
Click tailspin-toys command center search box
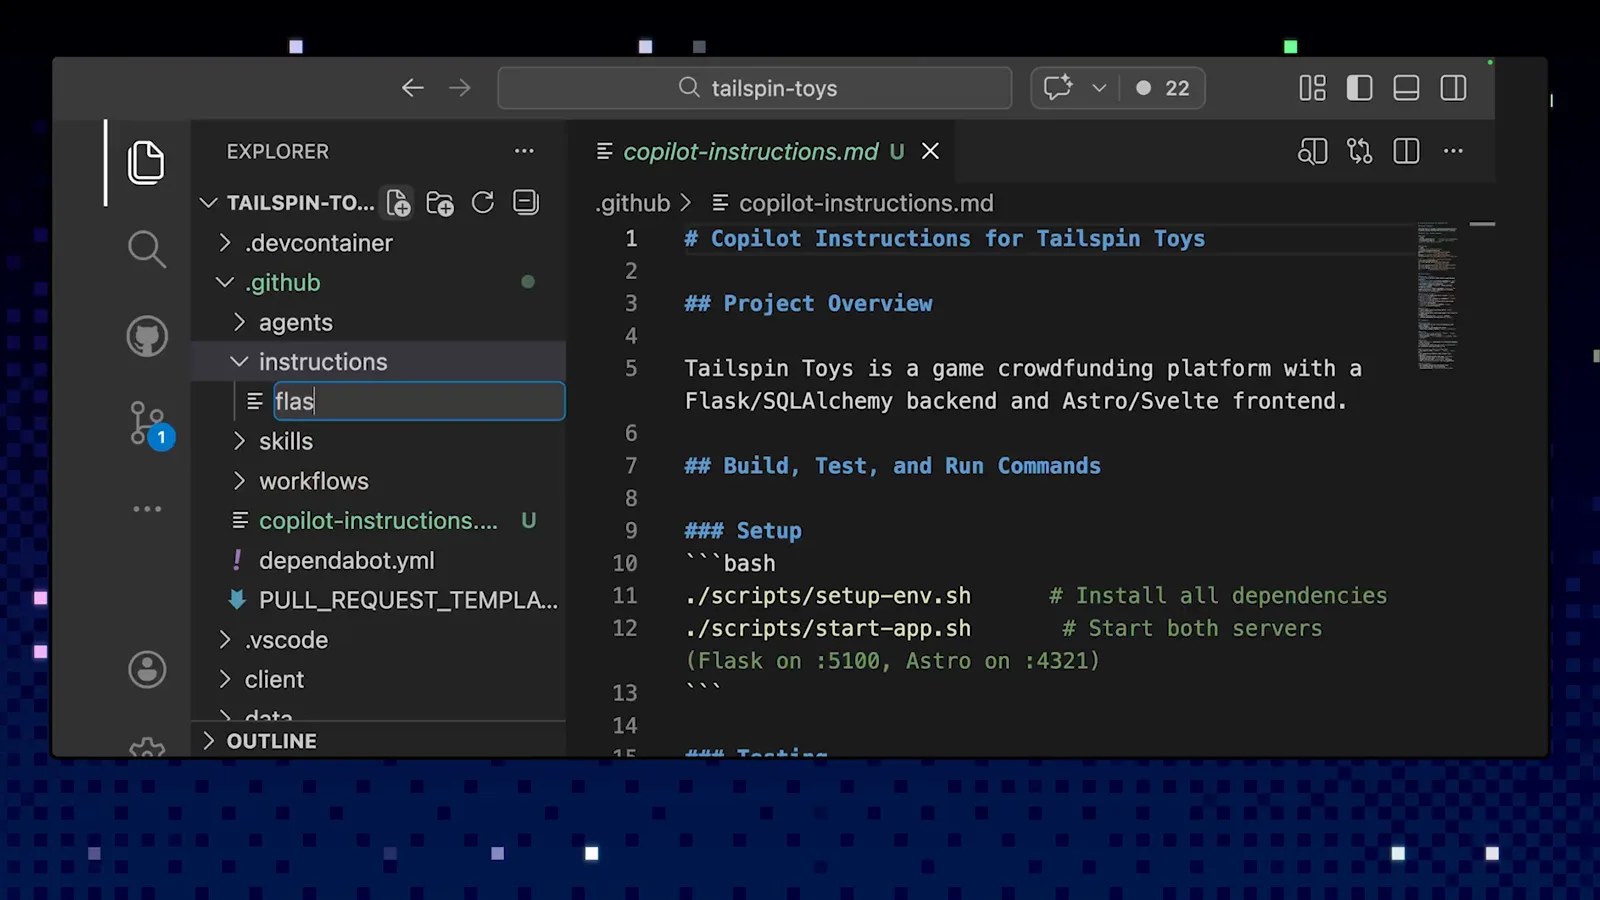point(755,88)
